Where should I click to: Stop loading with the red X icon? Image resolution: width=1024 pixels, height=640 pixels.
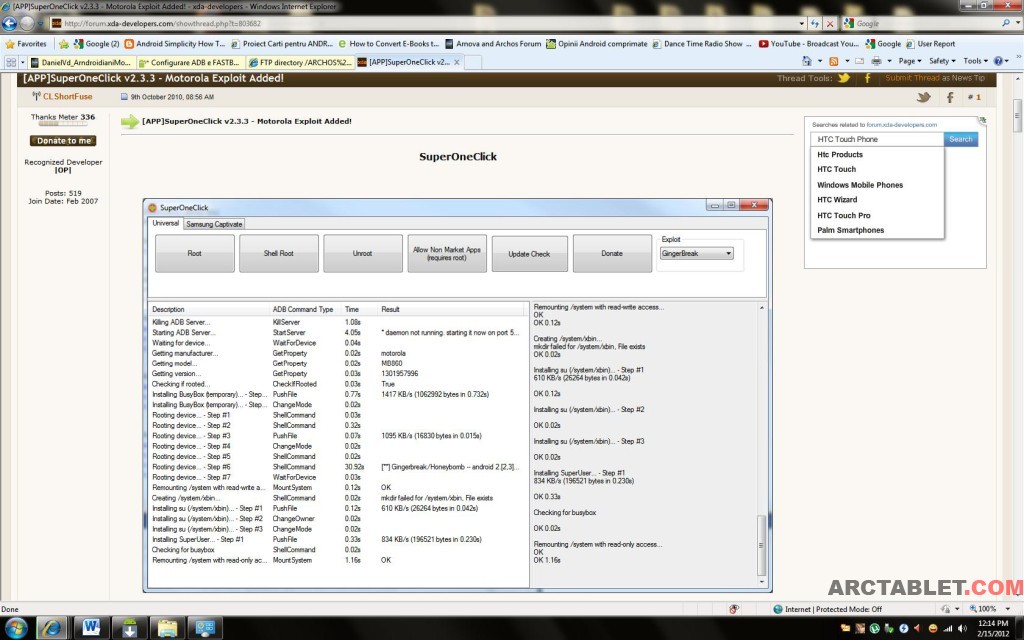click(830, 24)
